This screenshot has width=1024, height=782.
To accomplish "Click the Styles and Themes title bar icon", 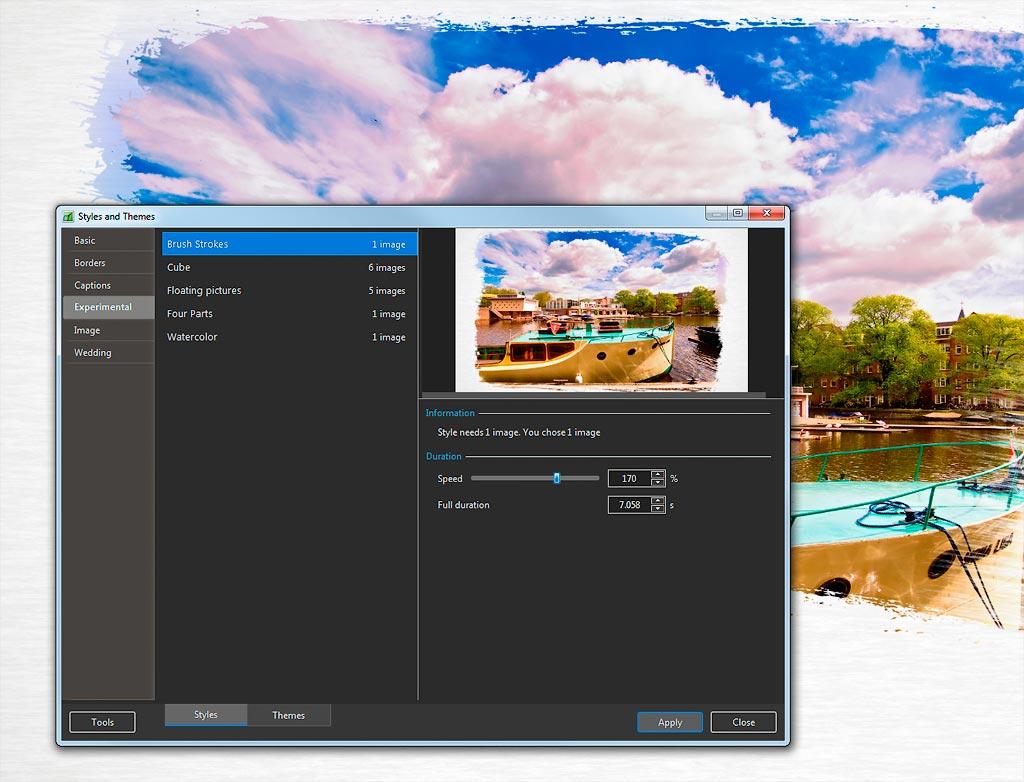I will point(68,216).
